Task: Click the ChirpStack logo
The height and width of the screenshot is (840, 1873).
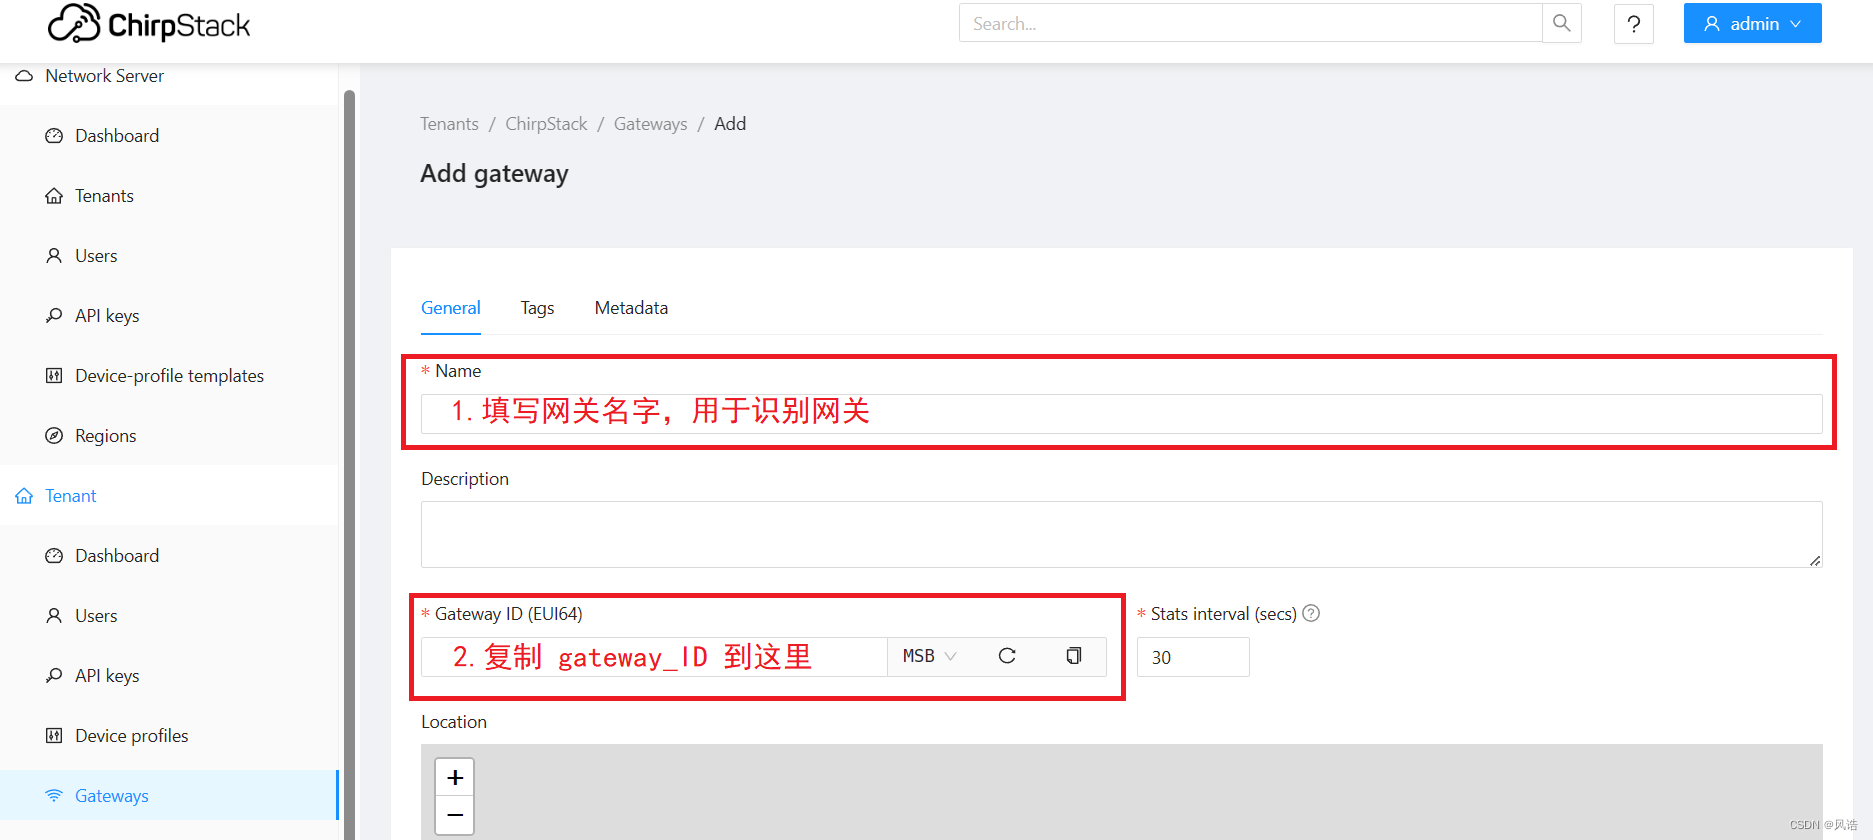Action: click(x=149, y=23)
